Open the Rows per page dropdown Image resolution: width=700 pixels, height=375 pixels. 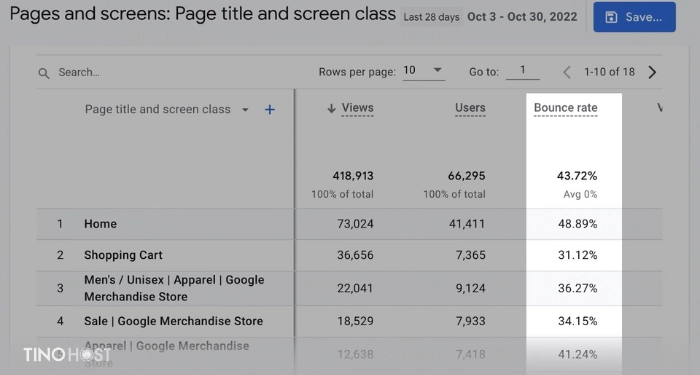pos(424,71)
